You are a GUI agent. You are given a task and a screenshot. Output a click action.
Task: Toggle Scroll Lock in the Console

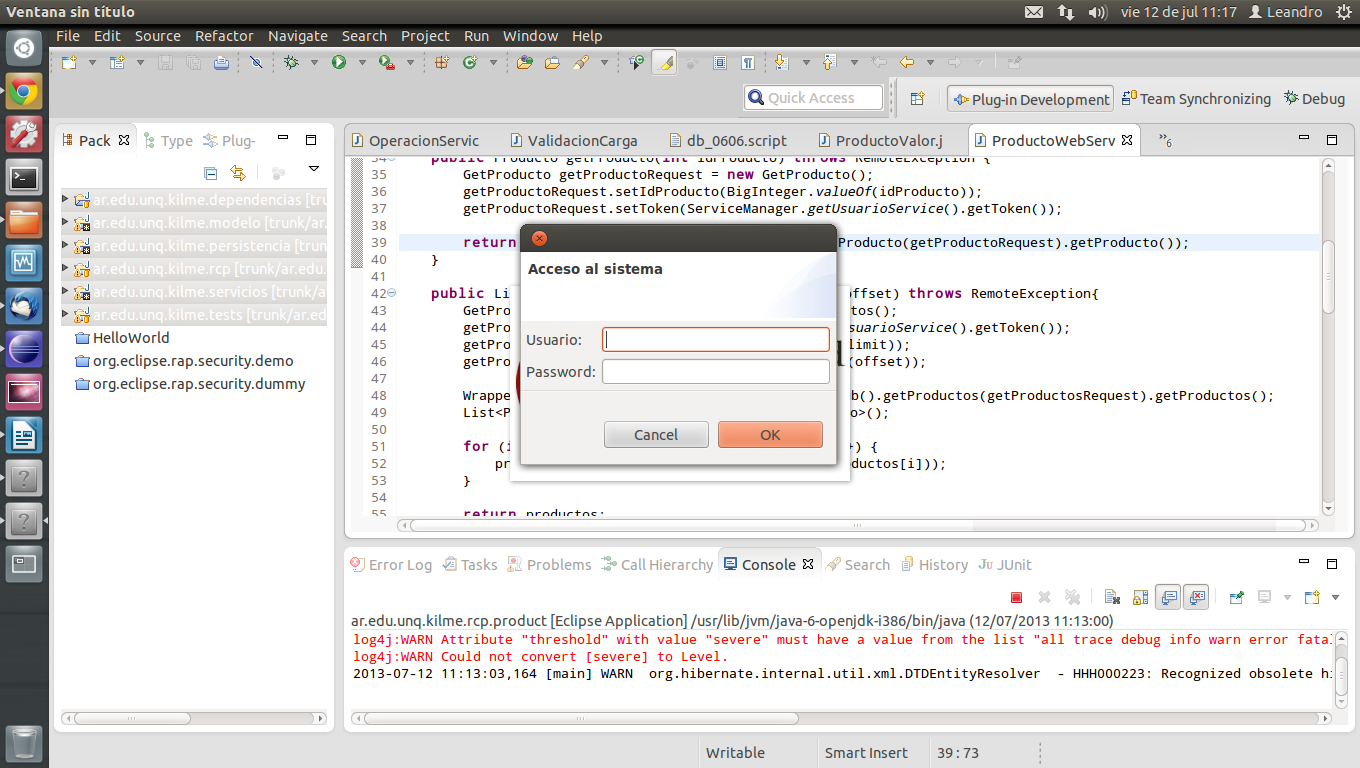tap(1139, 597)
